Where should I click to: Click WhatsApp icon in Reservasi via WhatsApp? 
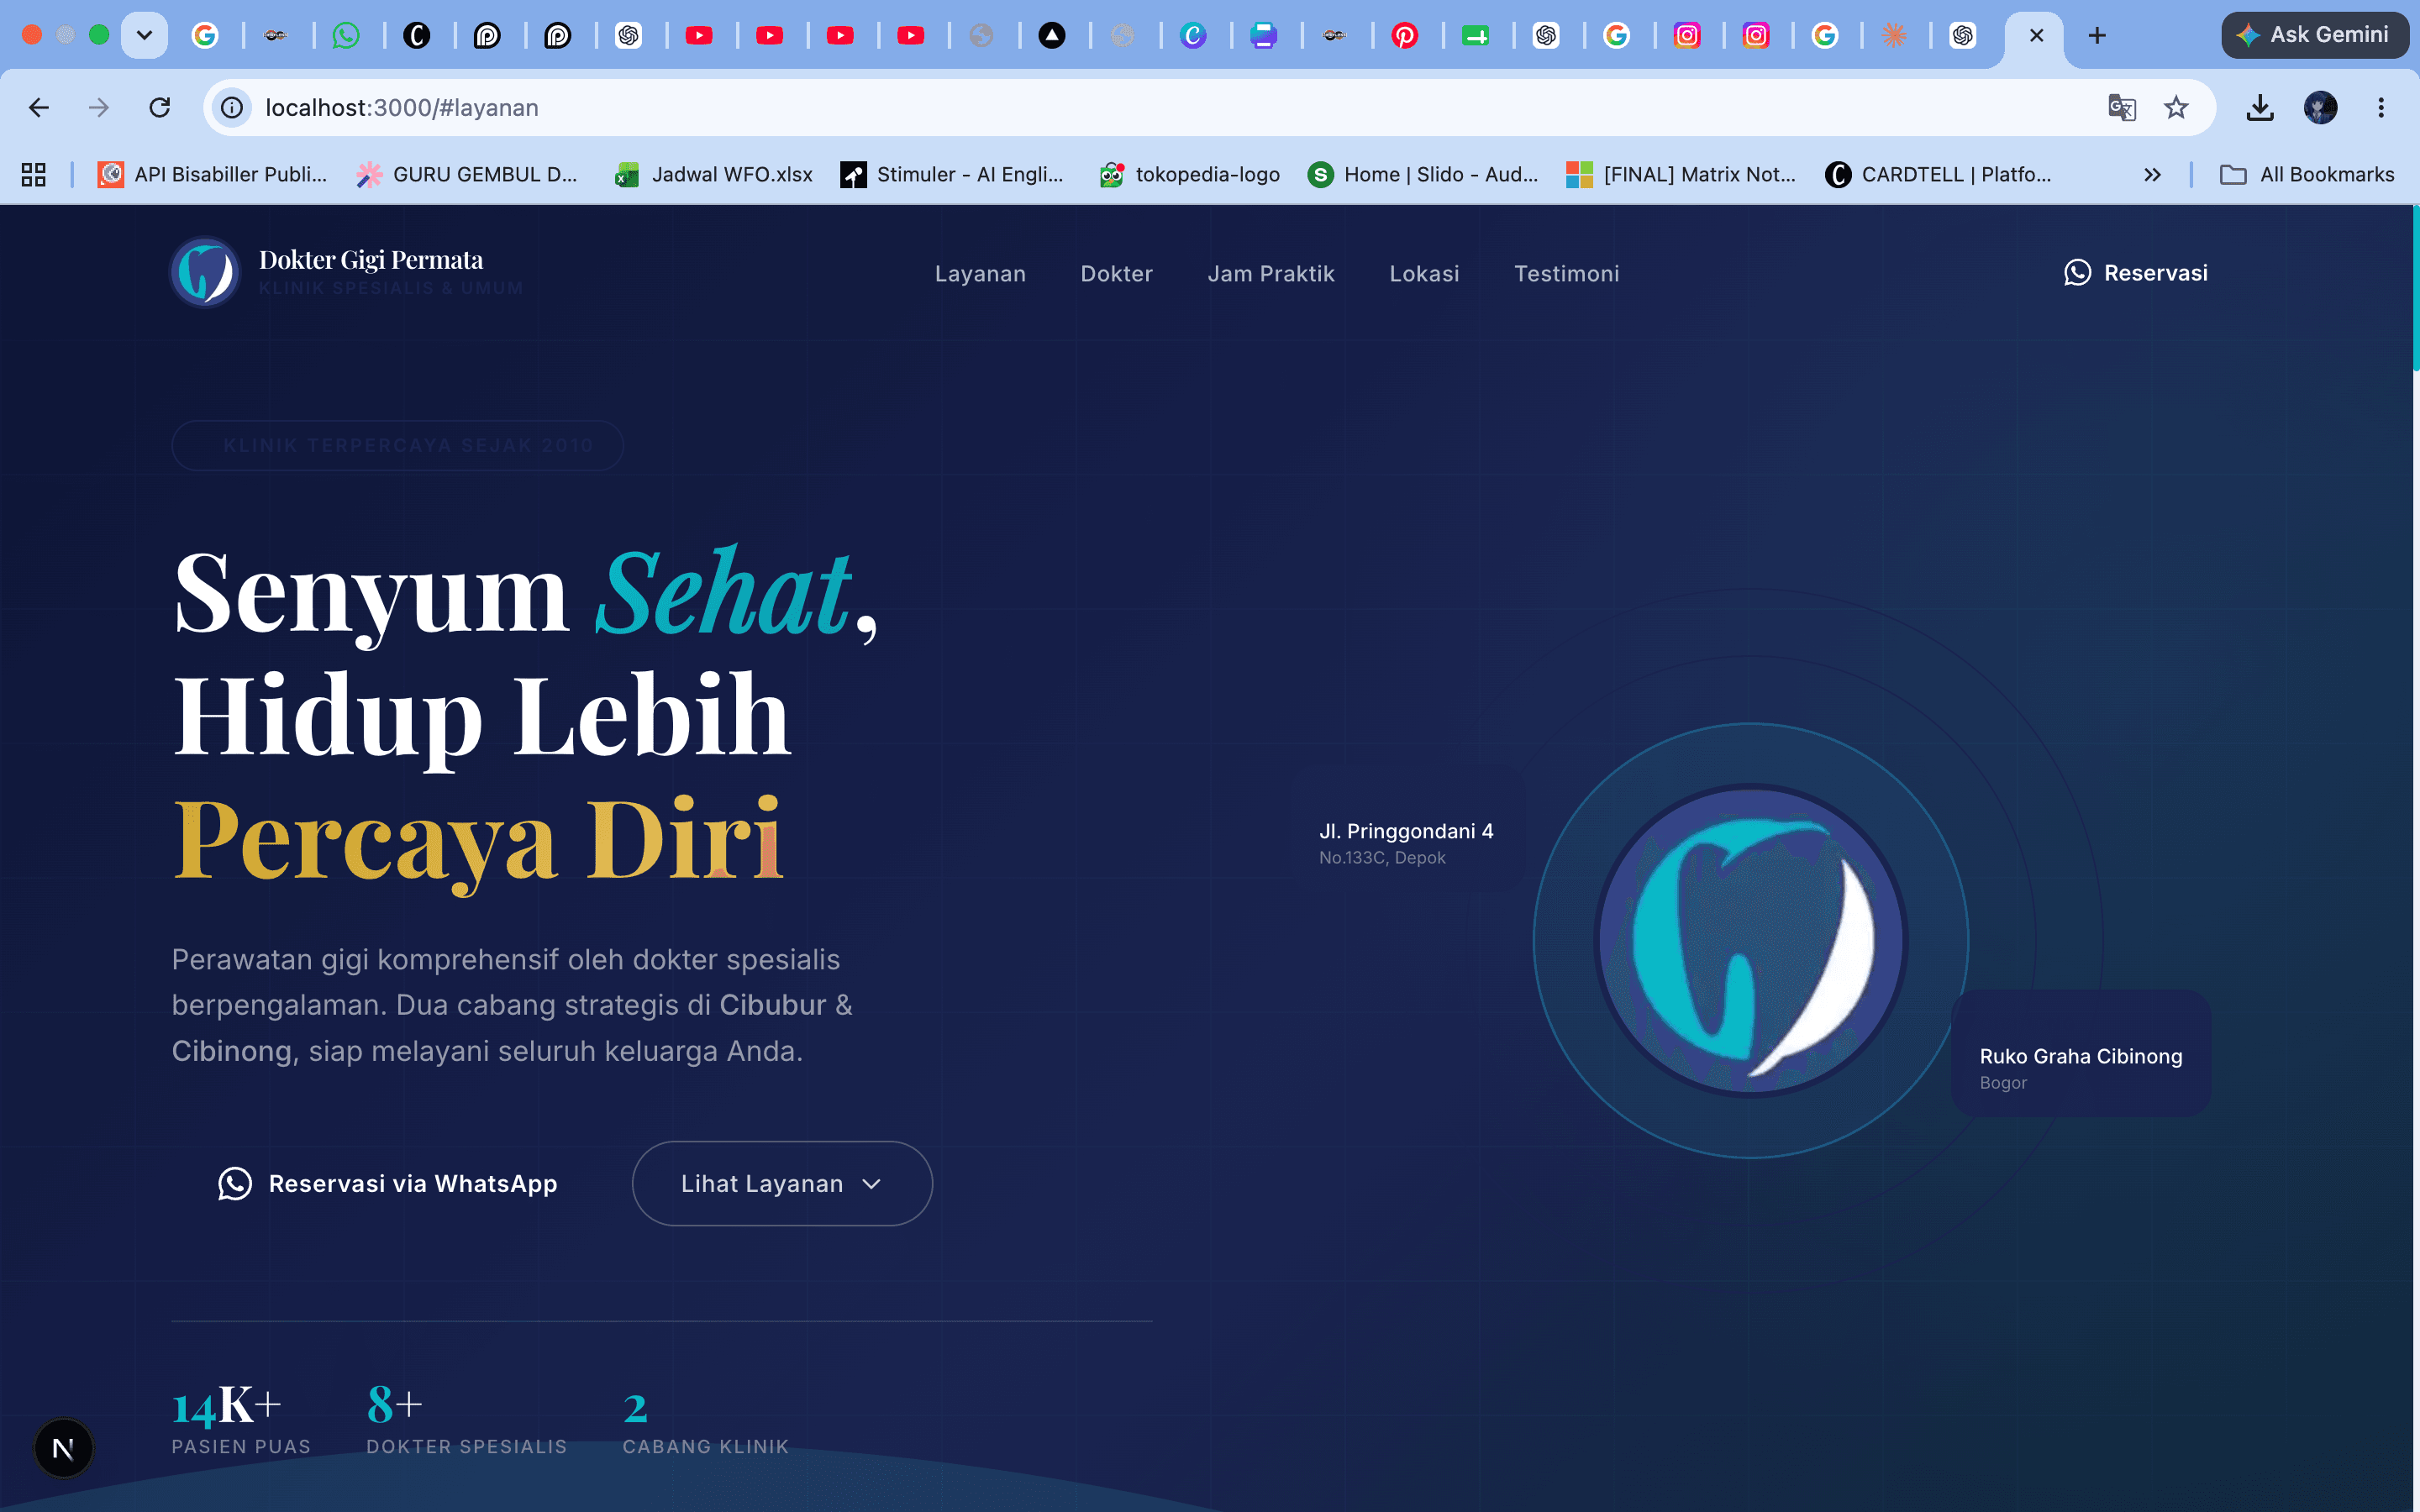pos(235,1183)
